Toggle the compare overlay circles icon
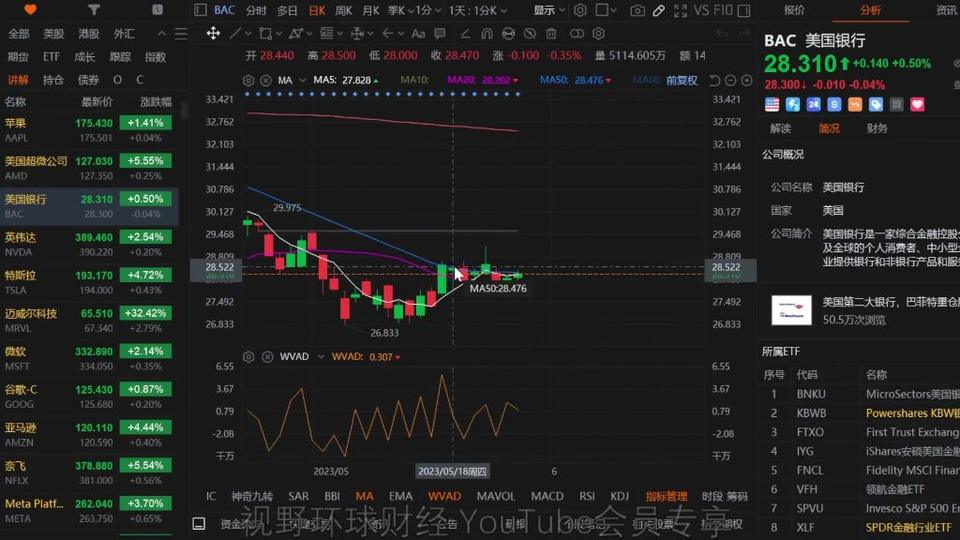The image size is (960, 540). pos(577,34)
